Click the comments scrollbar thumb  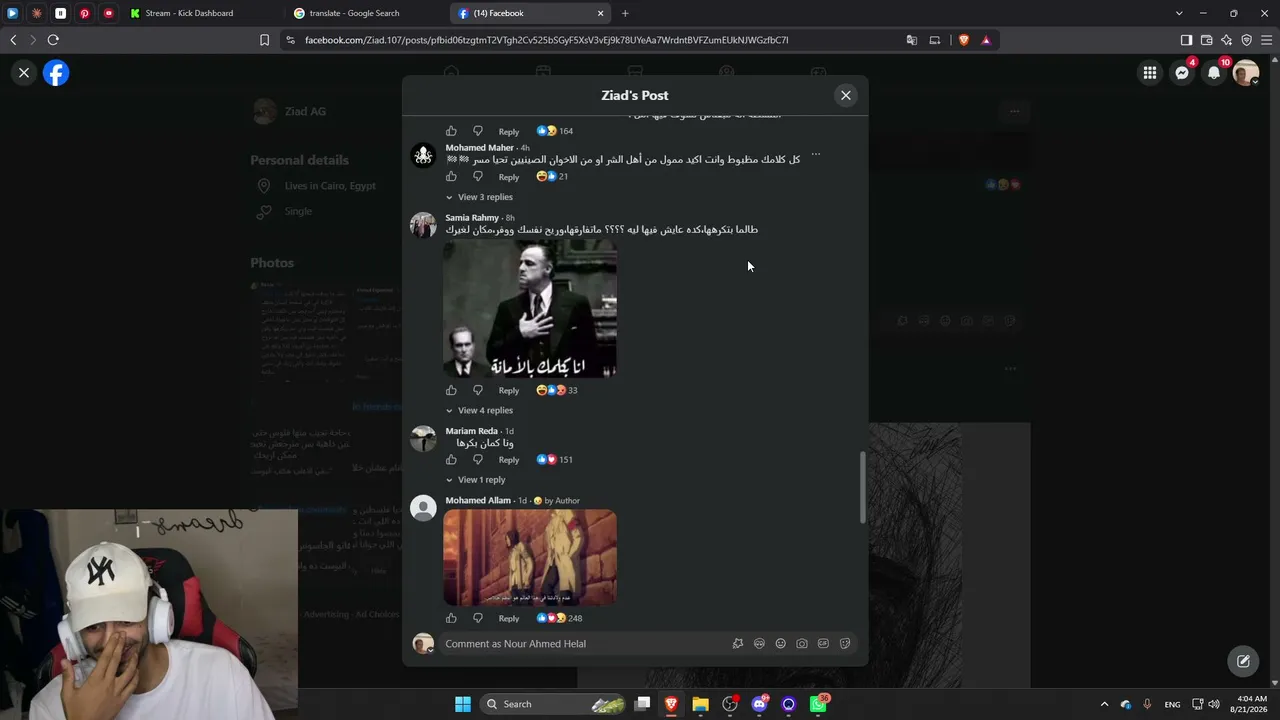click(x=862, y=487)
